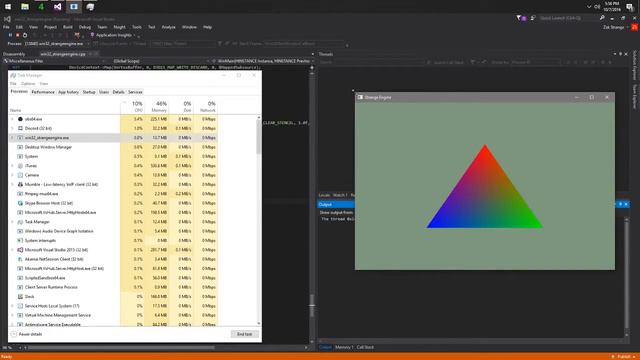This screenshot has height=360, width=640.
Task: Pin the Threads panel
Action: click(620, 54)
